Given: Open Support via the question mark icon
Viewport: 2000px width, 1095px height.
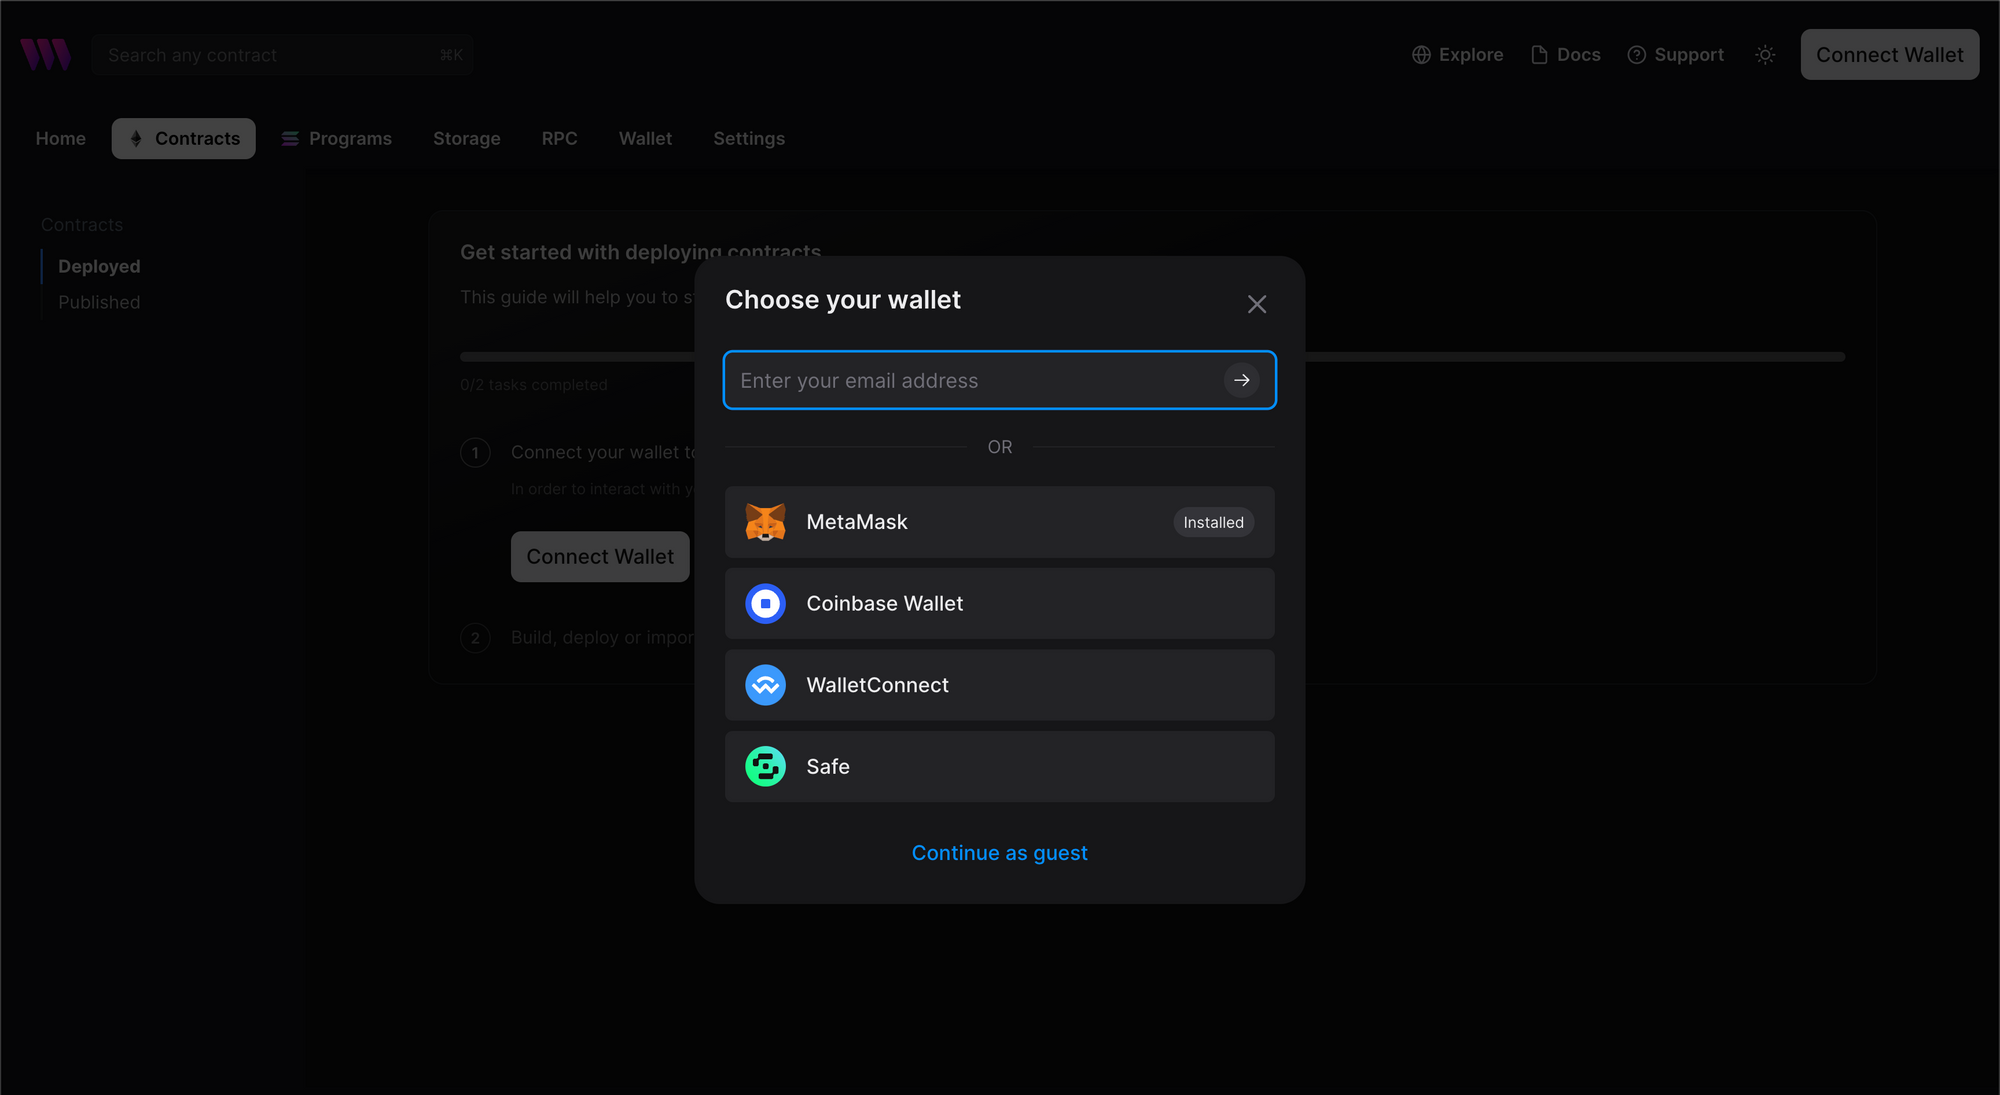Looking at the screenshot, I should coord(1637,55).
